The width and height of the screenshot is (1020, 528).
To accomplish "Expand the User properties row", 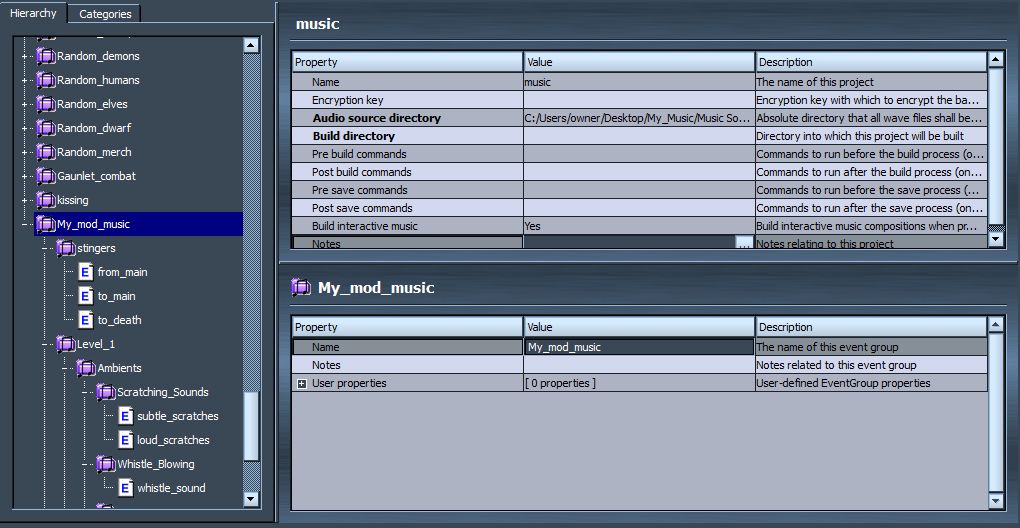I will [301, 384].
